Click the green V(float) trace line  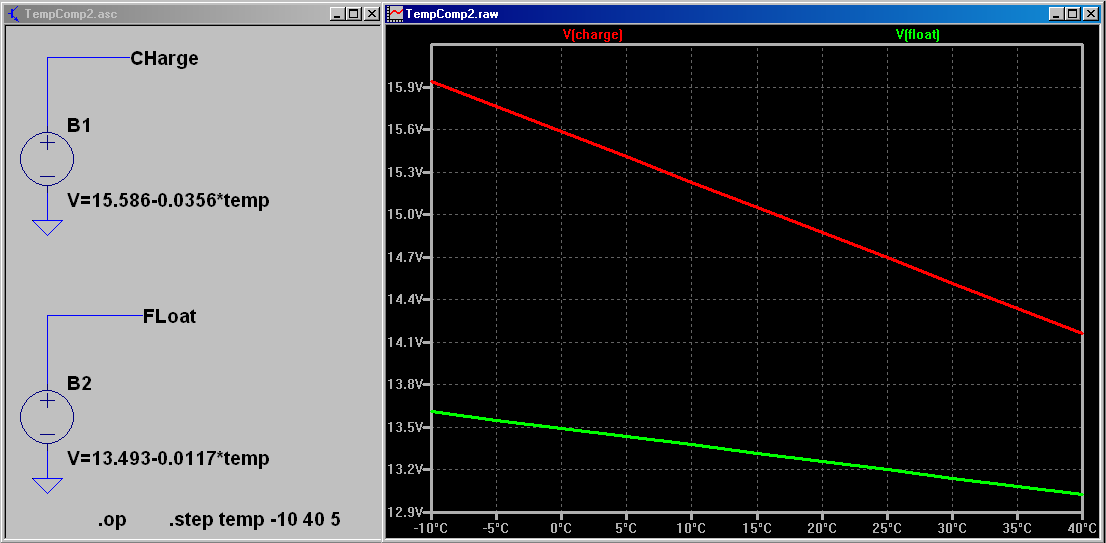(x=756, y=453)
